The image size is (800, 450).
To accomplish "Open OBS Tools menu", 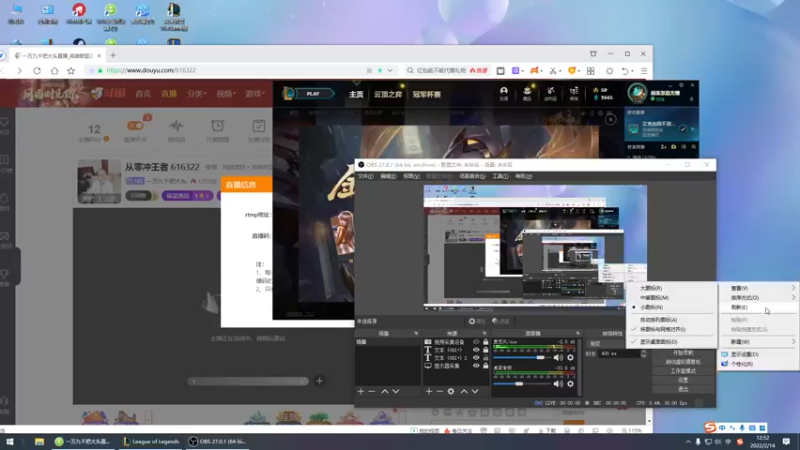I will click(x=500, y=176).
